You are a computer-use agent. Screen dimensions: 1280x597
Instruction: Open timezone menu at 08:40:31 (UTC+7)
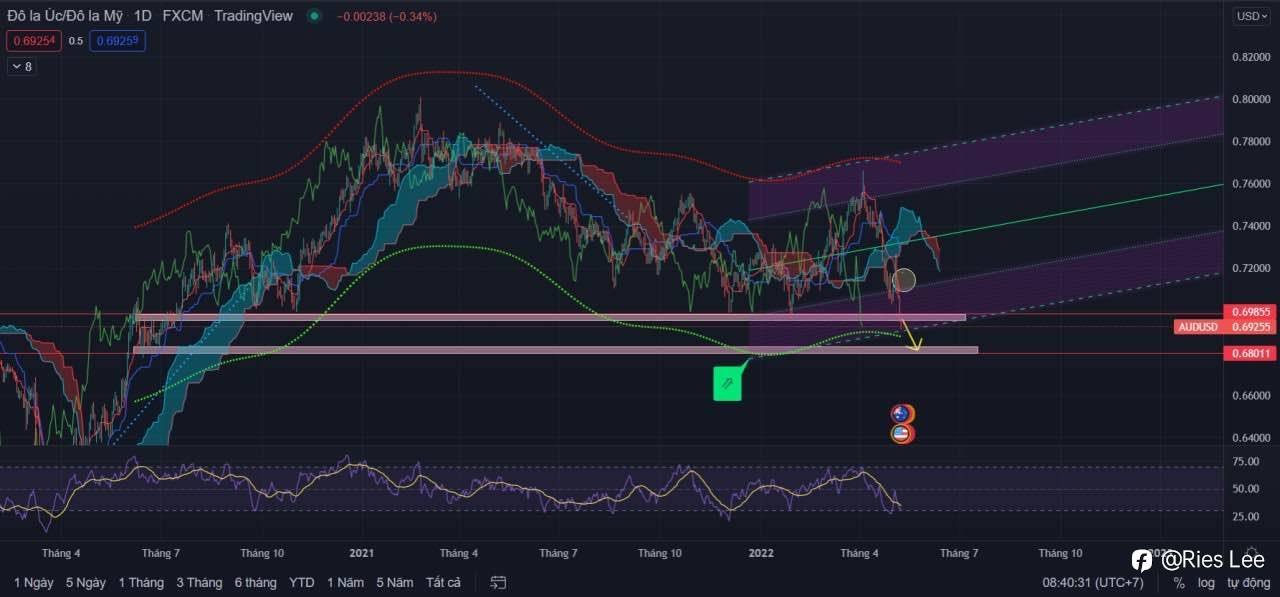coord(1092,582)
